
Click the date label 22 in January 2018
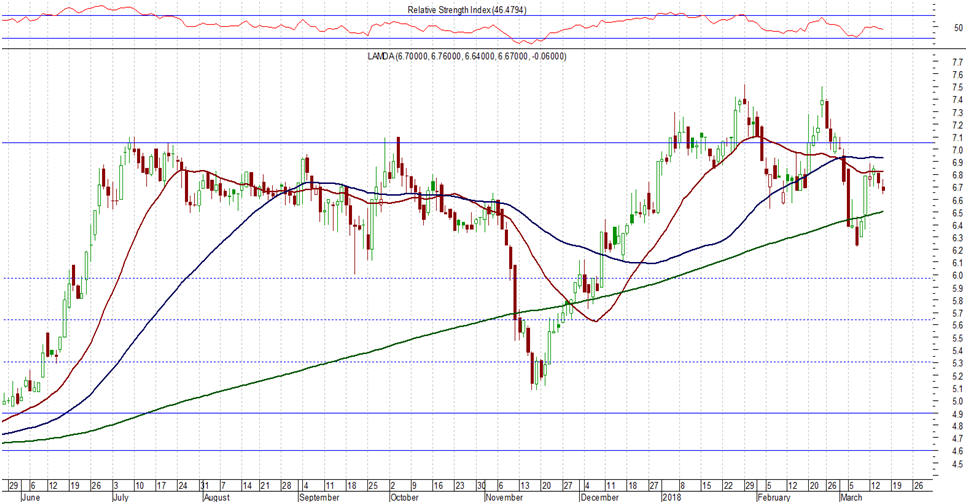pos(728,486)
